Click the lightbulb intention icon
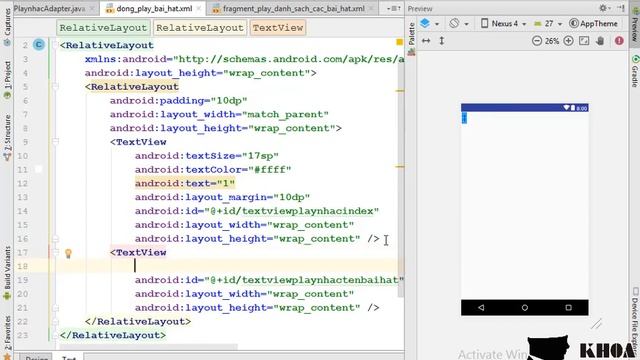 [68, 253]
